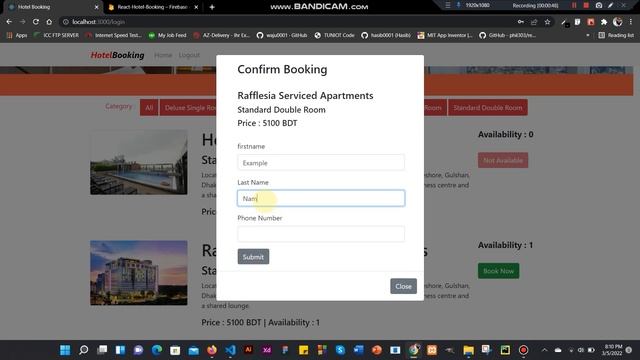Open File Explorer from taskbar
640x360 pixels.
[x=468, y=350]
